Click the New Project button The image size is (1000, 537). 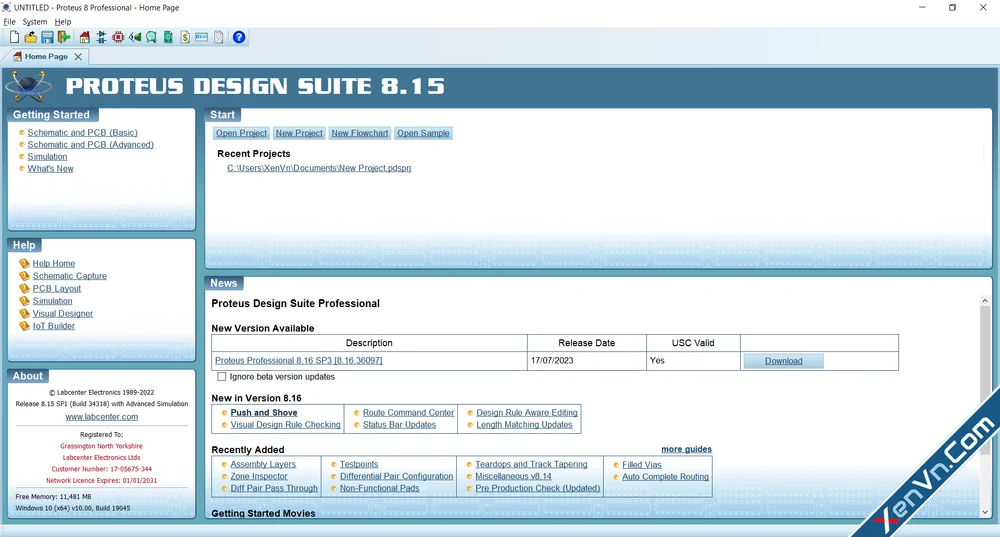click(299, 133)
